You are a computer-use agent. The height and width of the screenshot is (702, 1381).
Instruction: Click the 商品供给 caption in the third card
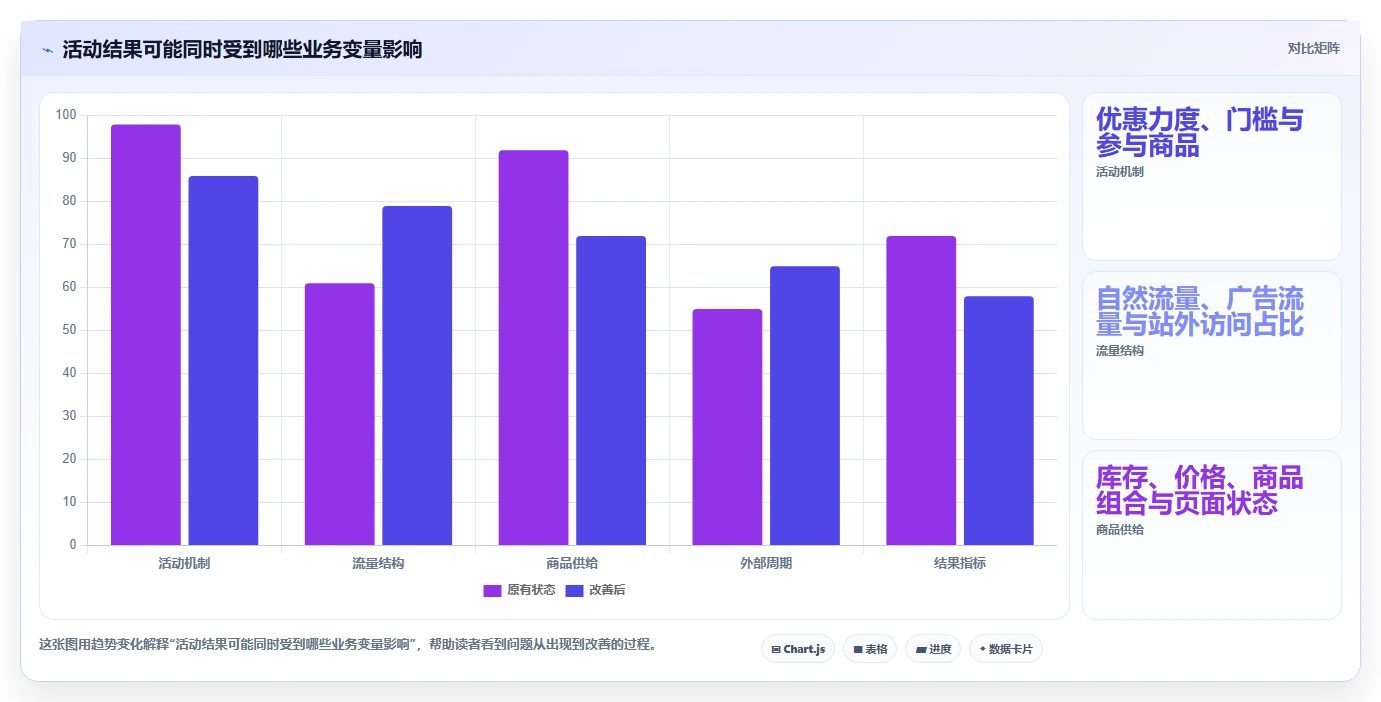click(x=1119, y=530)
